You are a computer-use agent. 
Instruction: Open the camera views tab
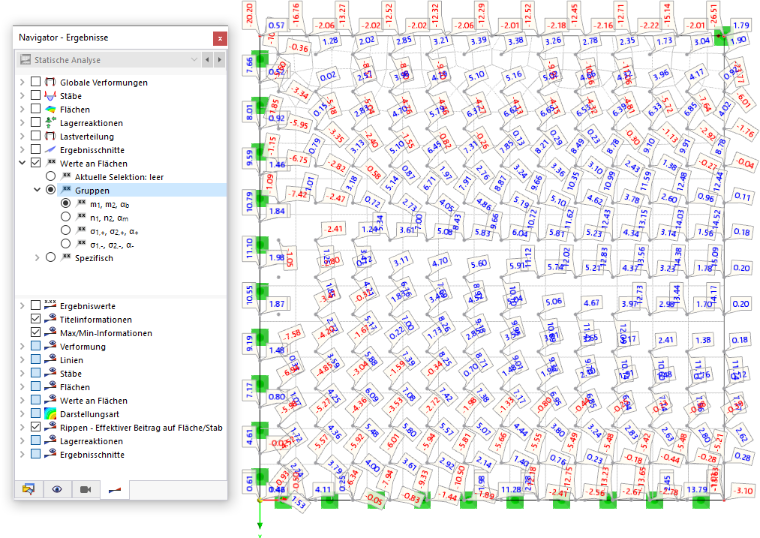coord(86,489)
